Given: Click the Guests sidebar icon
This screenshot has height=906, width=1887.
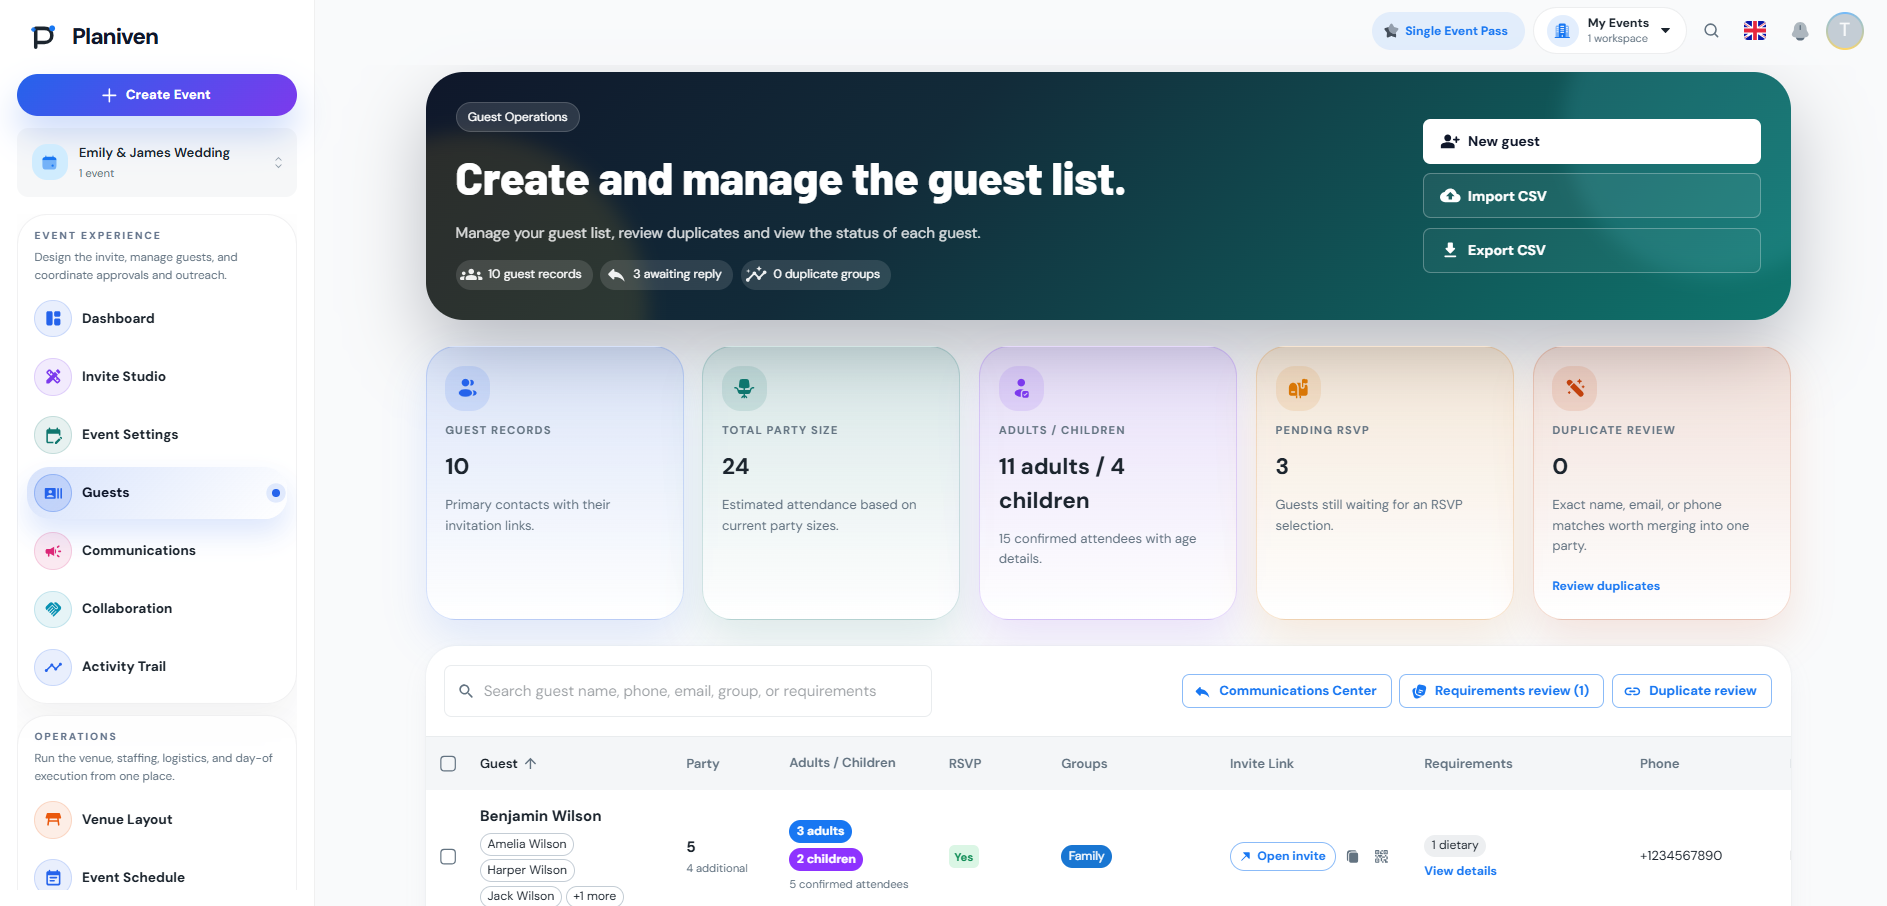Looking at the screenshot, I should 53,492.
